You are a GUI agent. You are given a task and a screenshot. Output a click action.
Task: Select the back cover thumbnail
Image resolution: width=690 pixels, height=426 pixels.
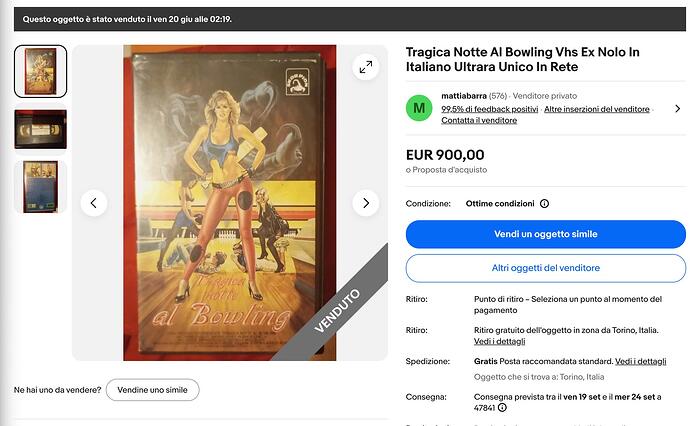click(x=40, y=187)
